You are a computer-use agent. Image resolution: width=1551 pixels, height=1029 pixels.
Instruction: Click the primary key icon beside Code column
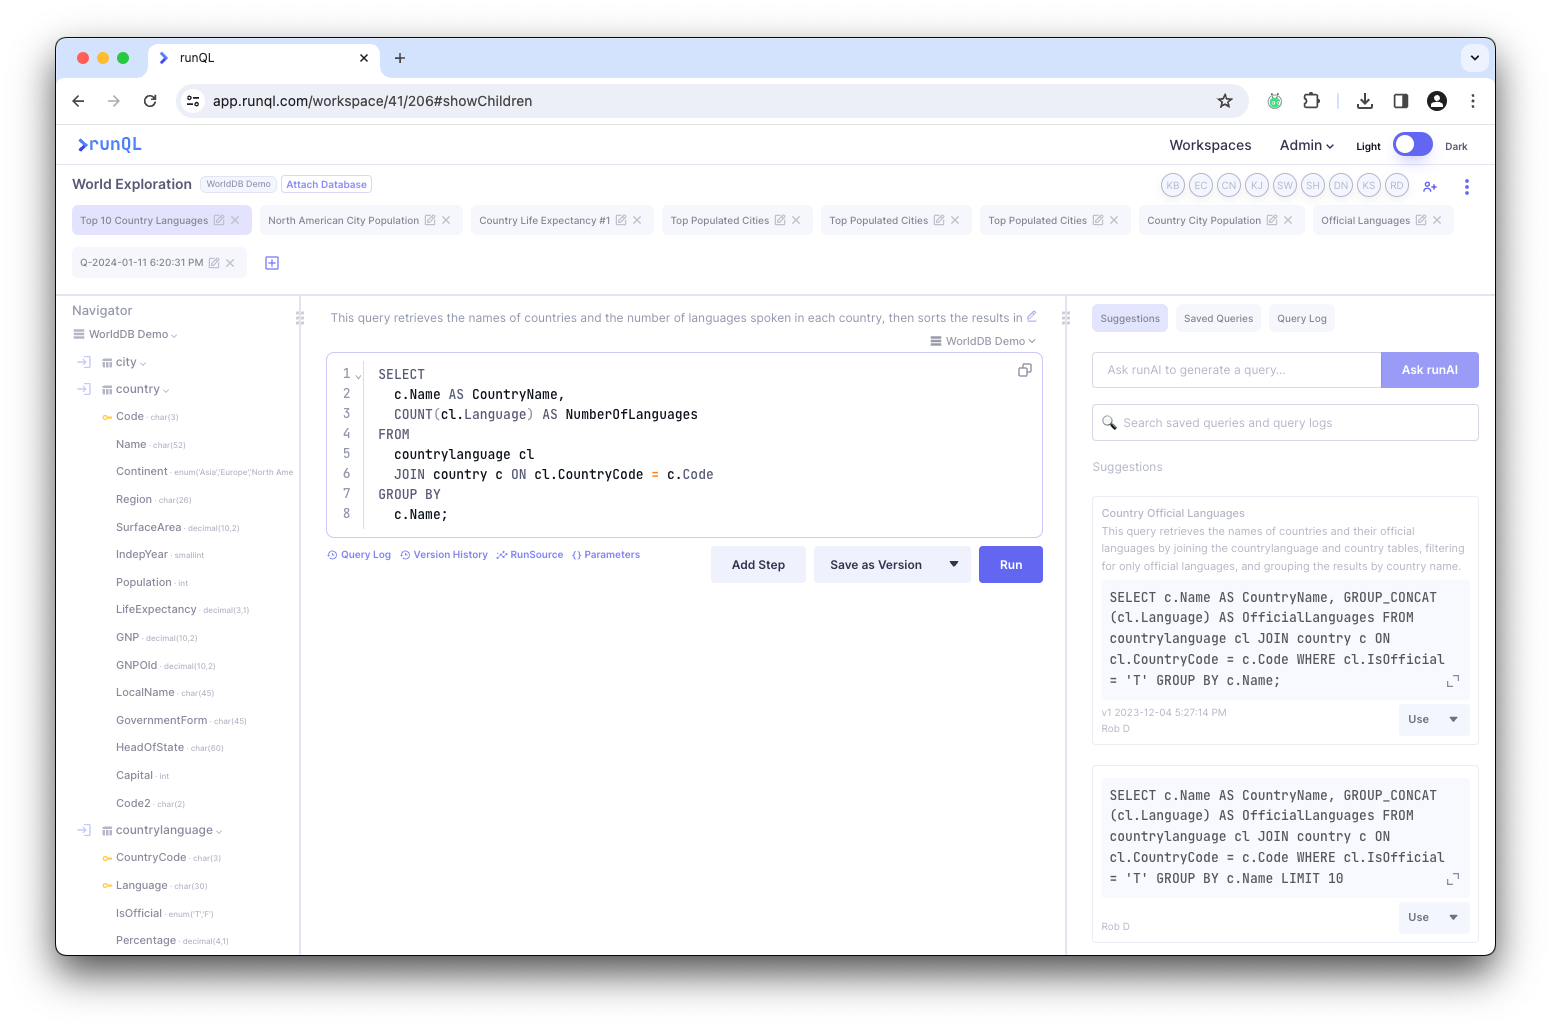click(x=106, y=416)
